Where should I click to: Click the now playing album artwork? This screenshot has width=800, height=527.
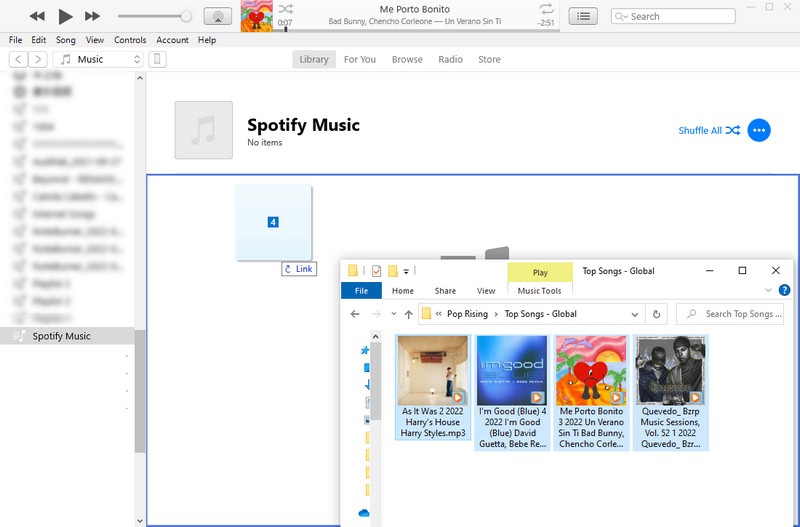tap(257, 16)
